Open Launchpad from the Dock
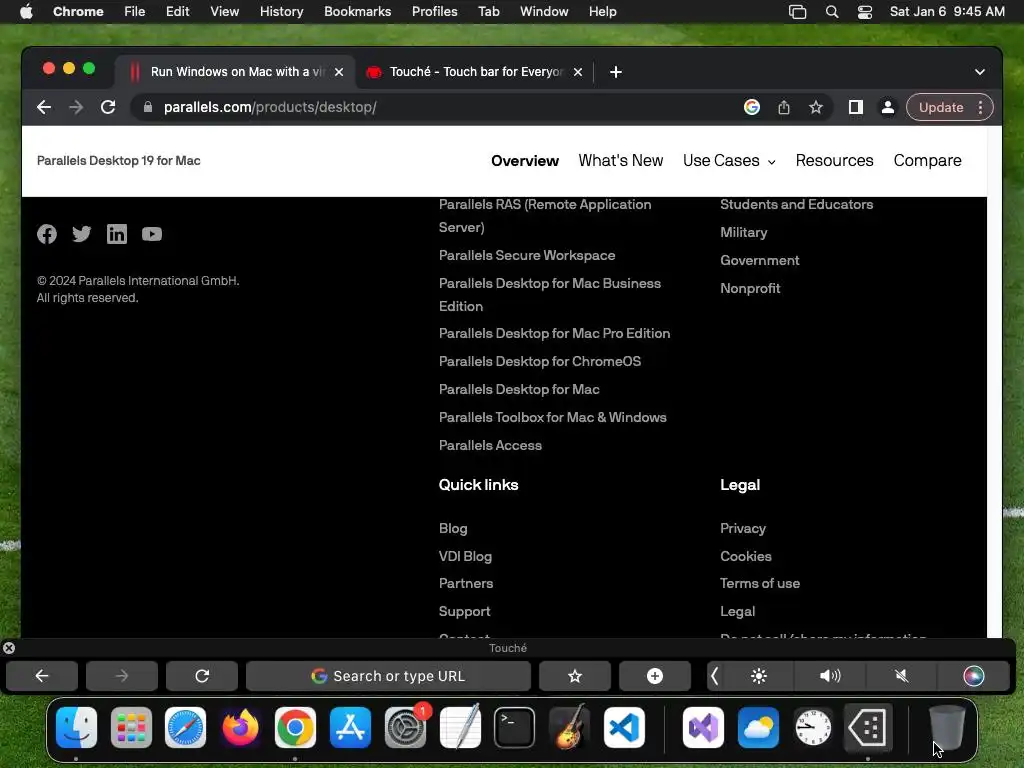Screen dimensions: 1024x768 click(x=131, y=727)
